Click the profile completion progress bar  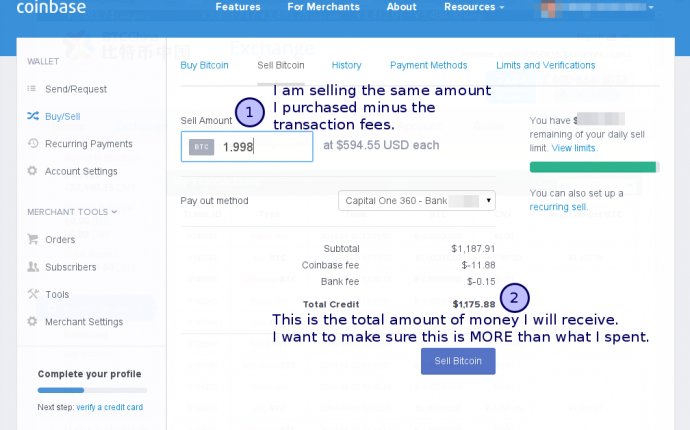92,390
